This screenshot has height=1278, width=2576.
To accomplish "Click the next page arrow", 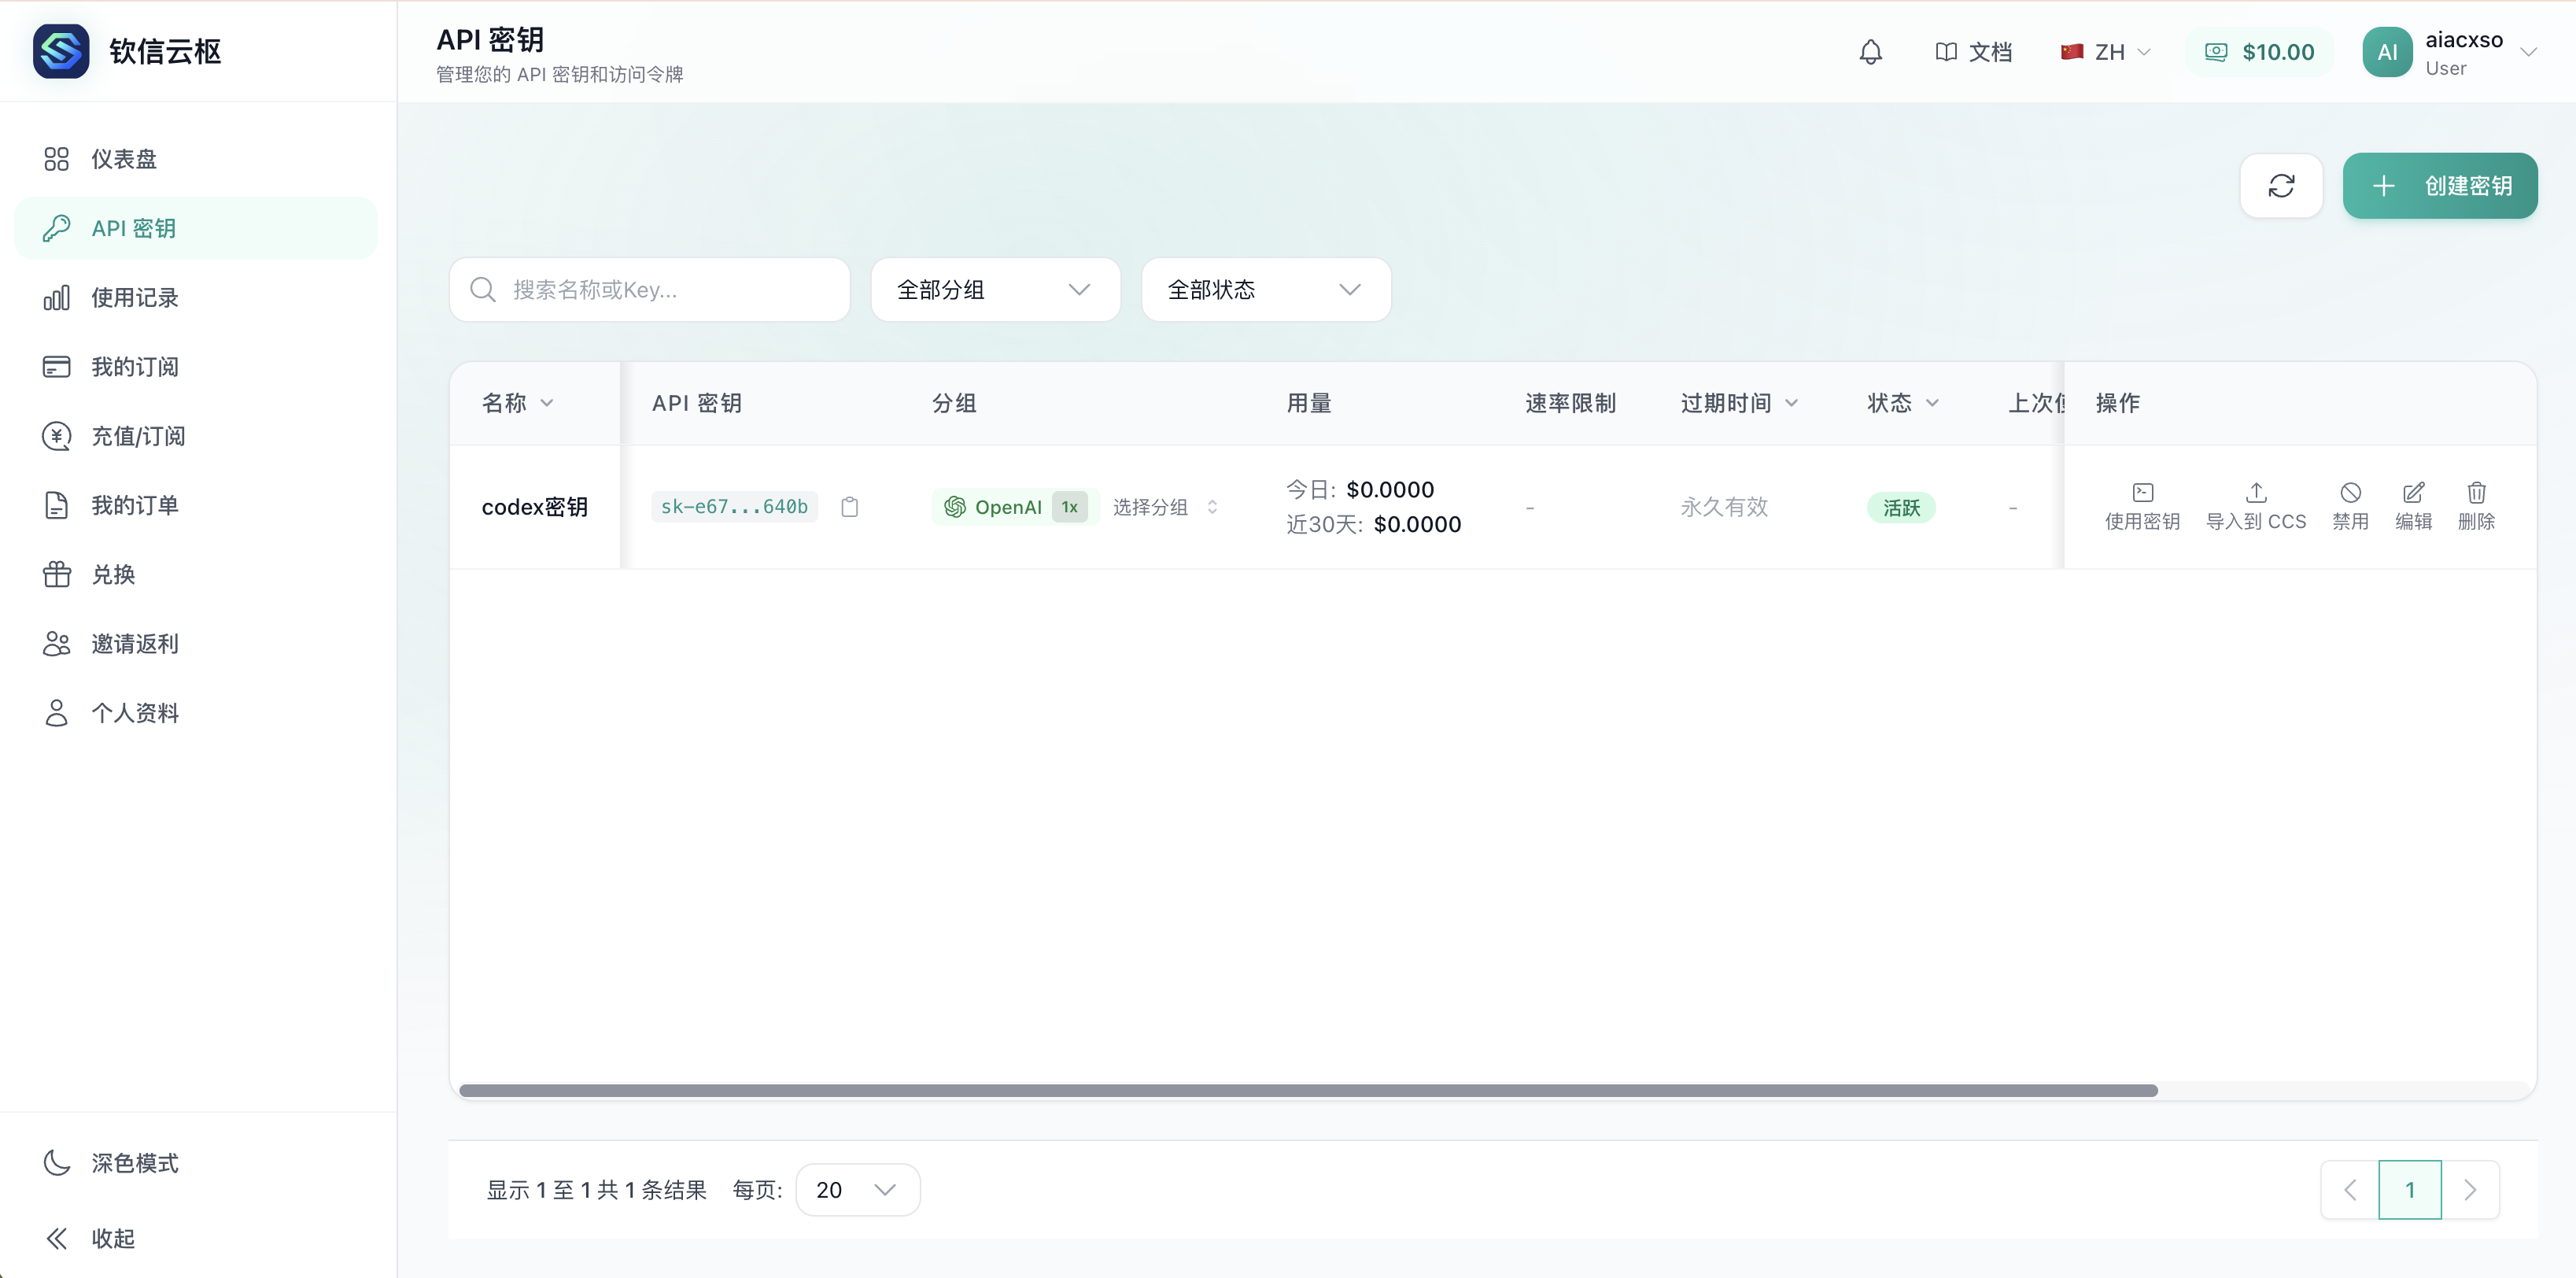I will (x=2470, y=1189).
